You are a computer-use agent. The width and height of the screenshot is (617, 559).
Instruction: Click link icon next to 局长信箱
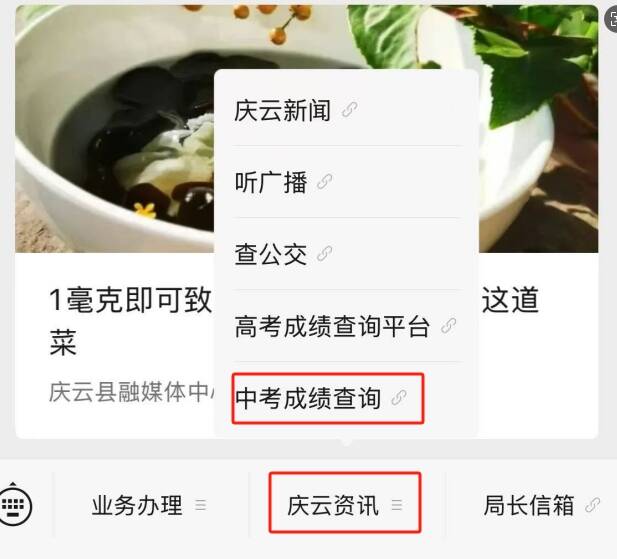(593, 505)
